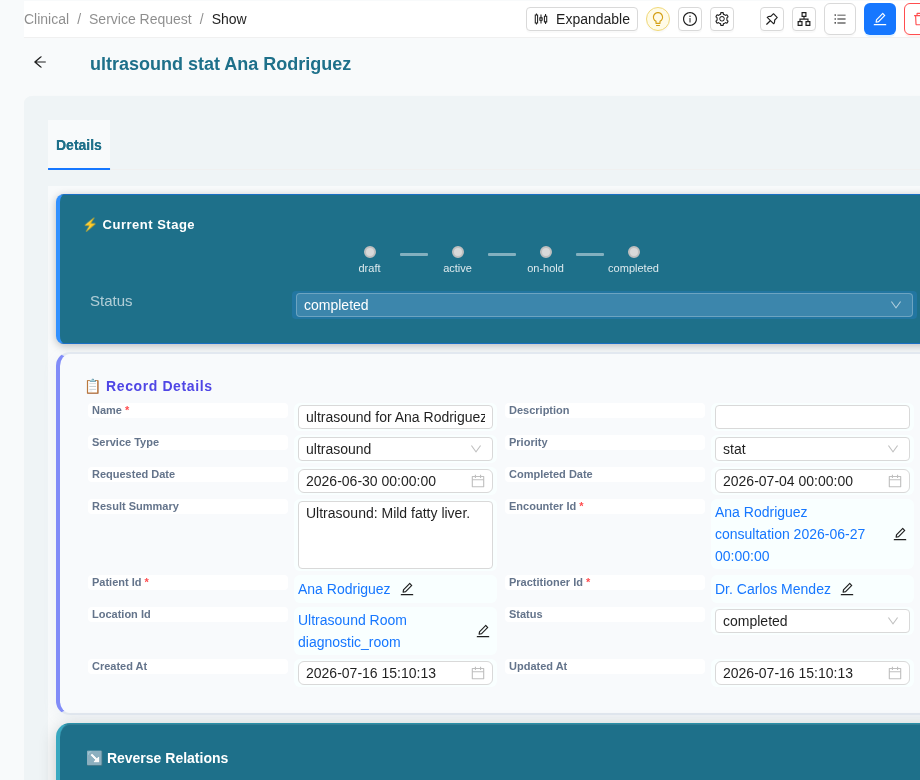Edit Location Id Ultrasound Room pencil icon

coord(482,631)
